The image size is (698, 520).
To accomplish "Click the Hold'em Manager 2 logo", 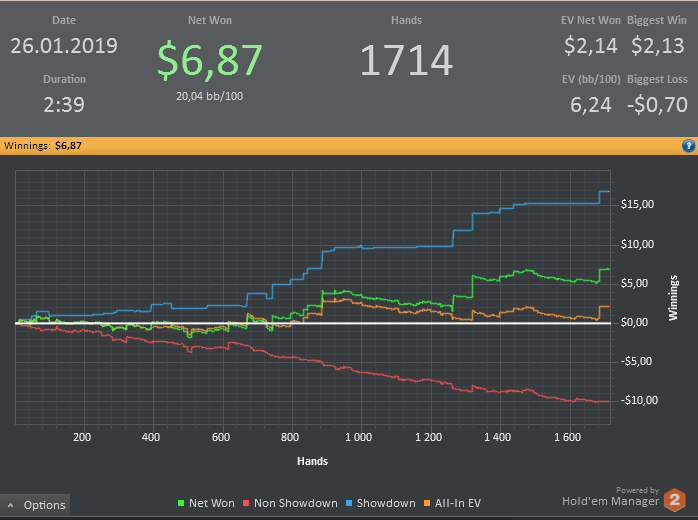I will (x=674, y=500).
